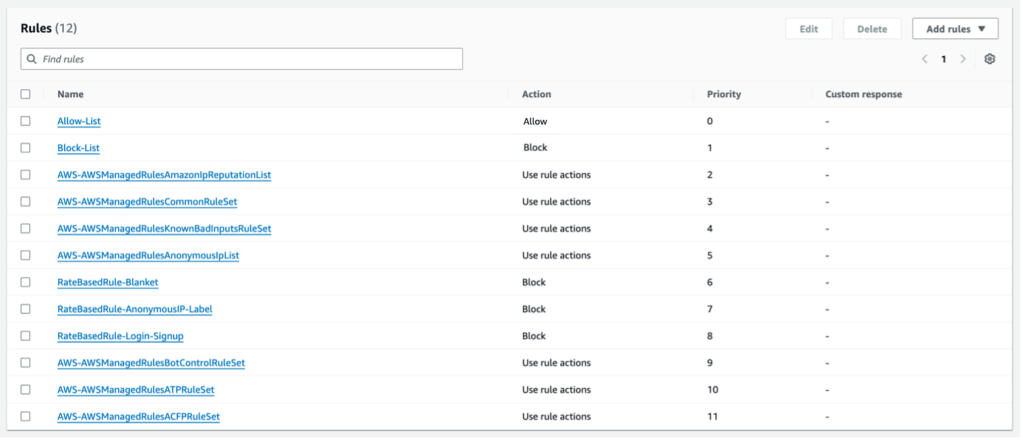Click the previous page arrow in pagination
Image resolution: width=1023 pixels, height=440 pixels.
point(925,59)
